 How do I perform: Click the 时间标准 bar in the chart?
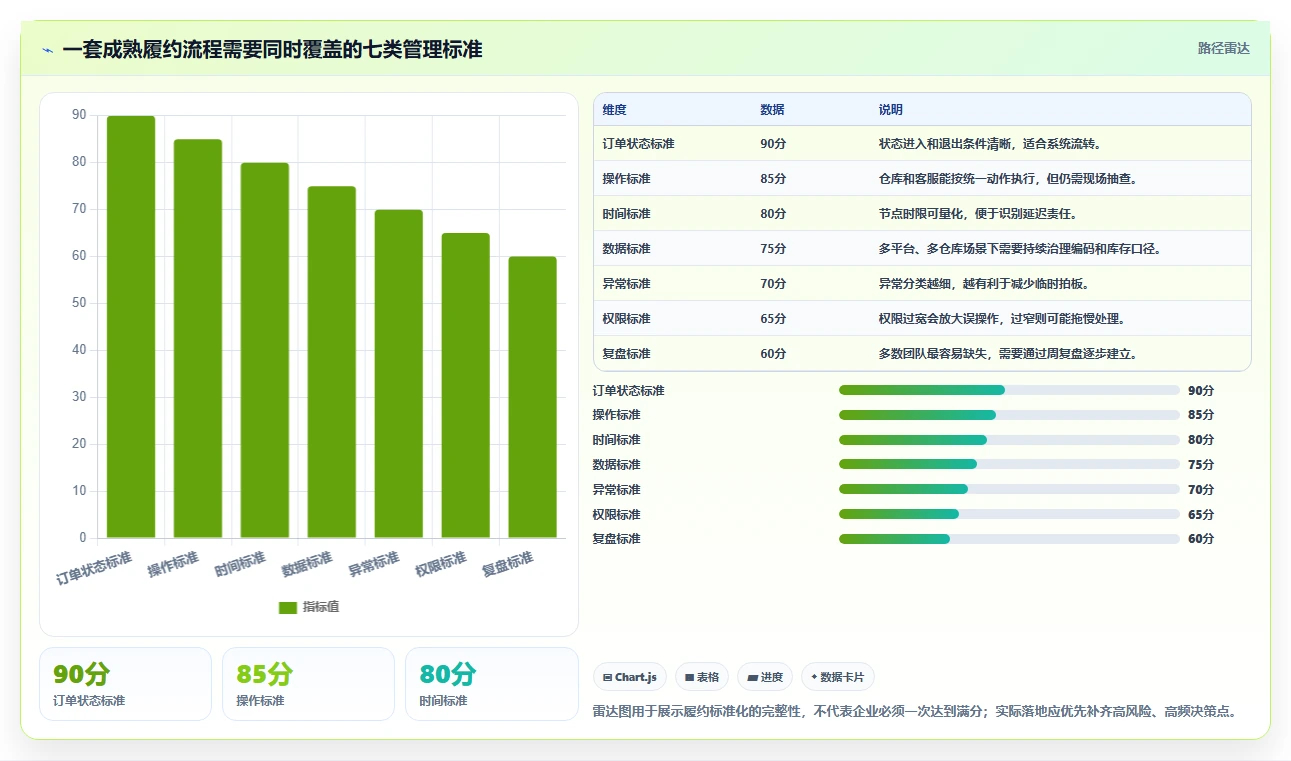(265, 350)
